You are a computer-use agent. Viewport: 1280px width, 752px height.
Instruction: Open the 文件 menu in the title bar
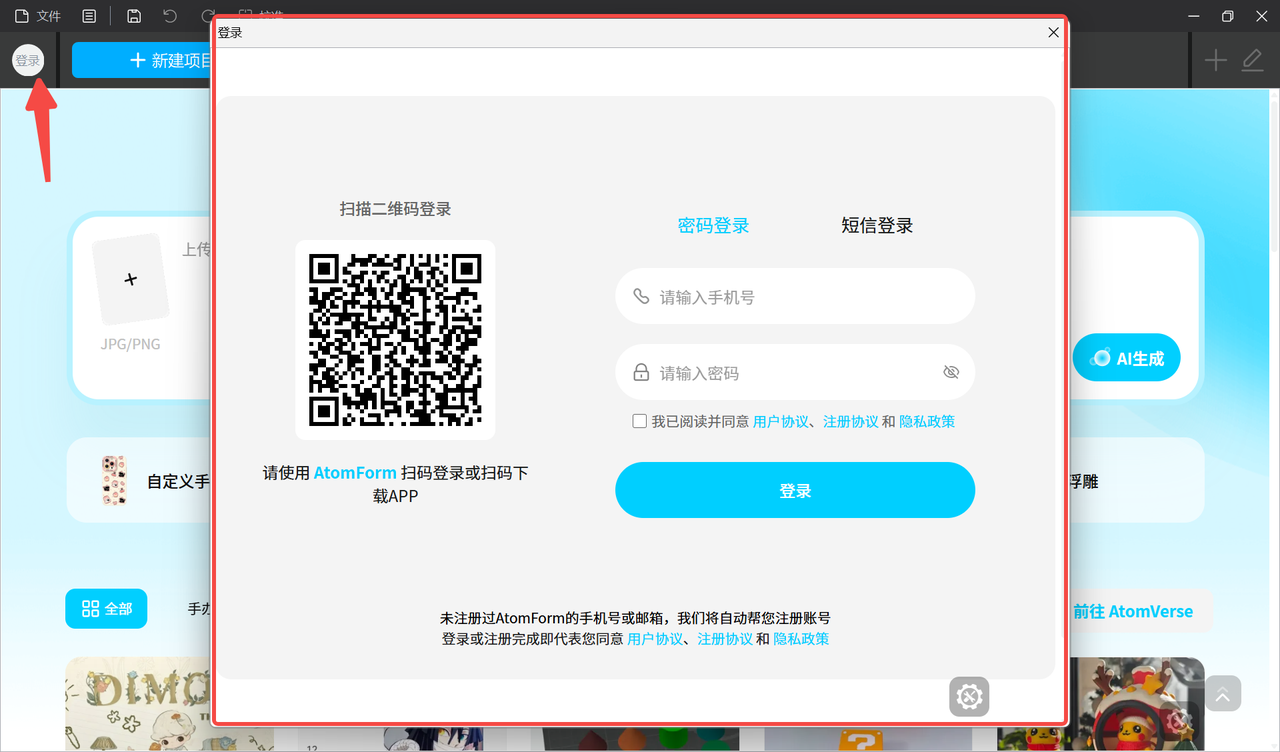pos(38,16)
